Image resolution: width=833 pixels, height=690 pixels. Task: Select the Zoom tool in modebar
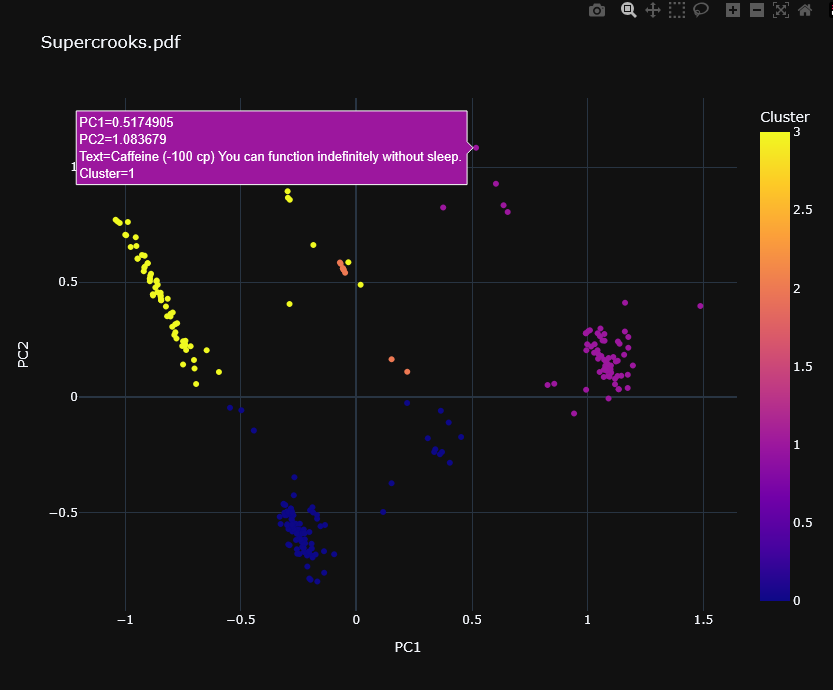[628, 10]
